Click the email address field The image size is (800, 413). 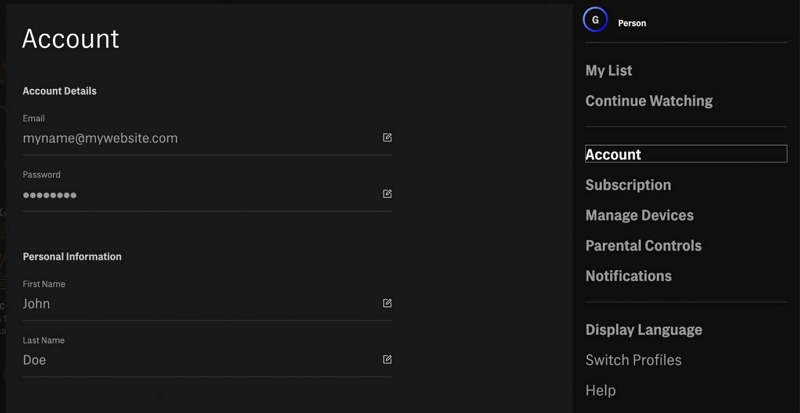pyautogui.click(x=100, y=138)
